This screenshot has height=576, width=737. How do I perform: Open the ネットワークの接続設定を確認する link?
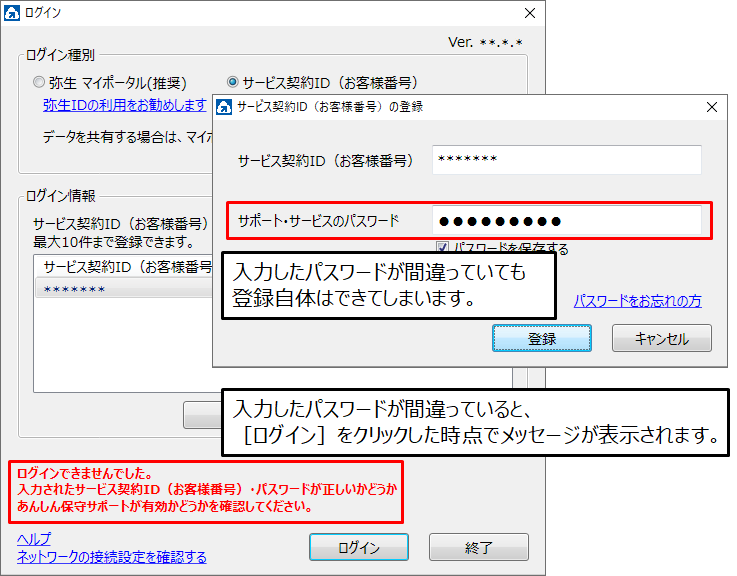[112, 557]
